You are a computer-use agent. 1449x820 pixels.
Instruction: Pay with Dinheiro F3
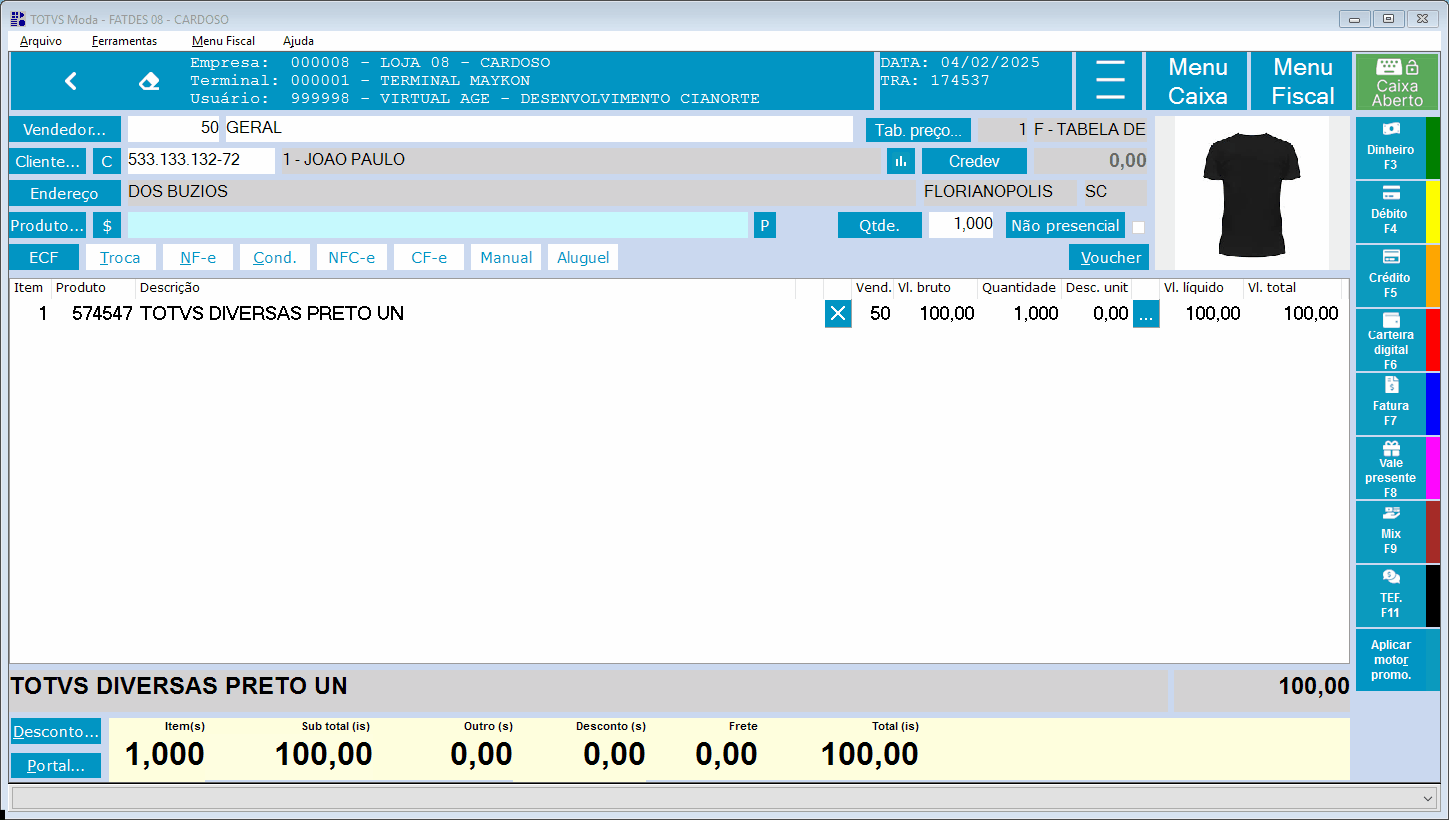coord(1391,148)
